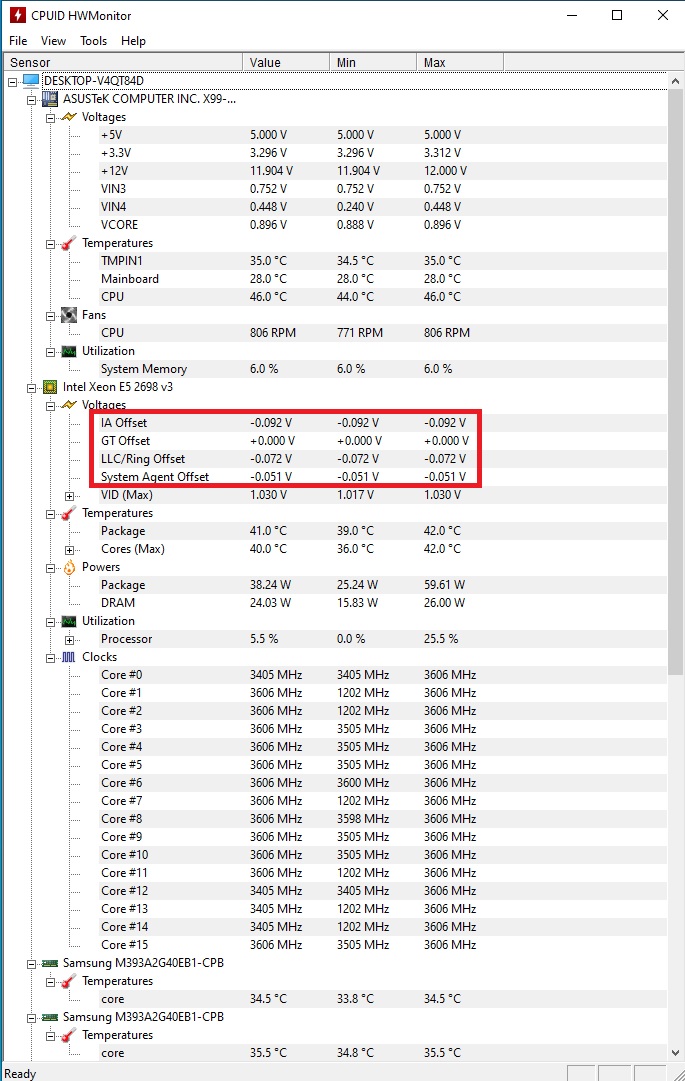Select the System Agent Offset row
The width and height of the screenshot is (685, 1081).
click(x=382, y=476)
